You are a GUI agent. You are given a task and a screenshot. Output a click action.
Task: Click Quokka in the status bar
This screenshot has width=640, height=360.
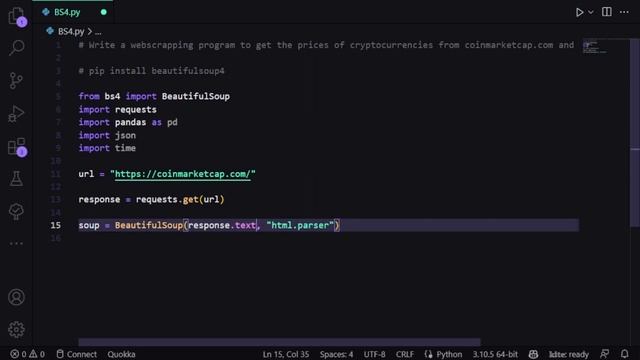(x=121, y=354)
